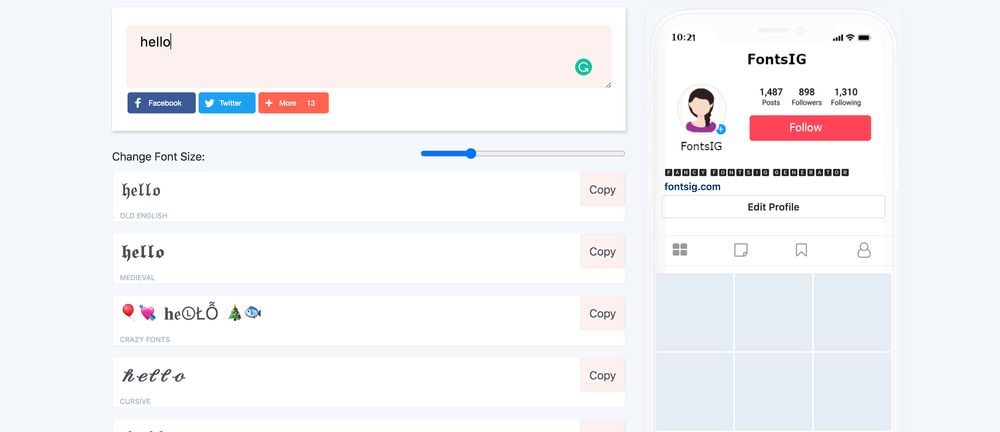
Task: Click the Follow button on phone preview
Action: [x=810, y=128]
